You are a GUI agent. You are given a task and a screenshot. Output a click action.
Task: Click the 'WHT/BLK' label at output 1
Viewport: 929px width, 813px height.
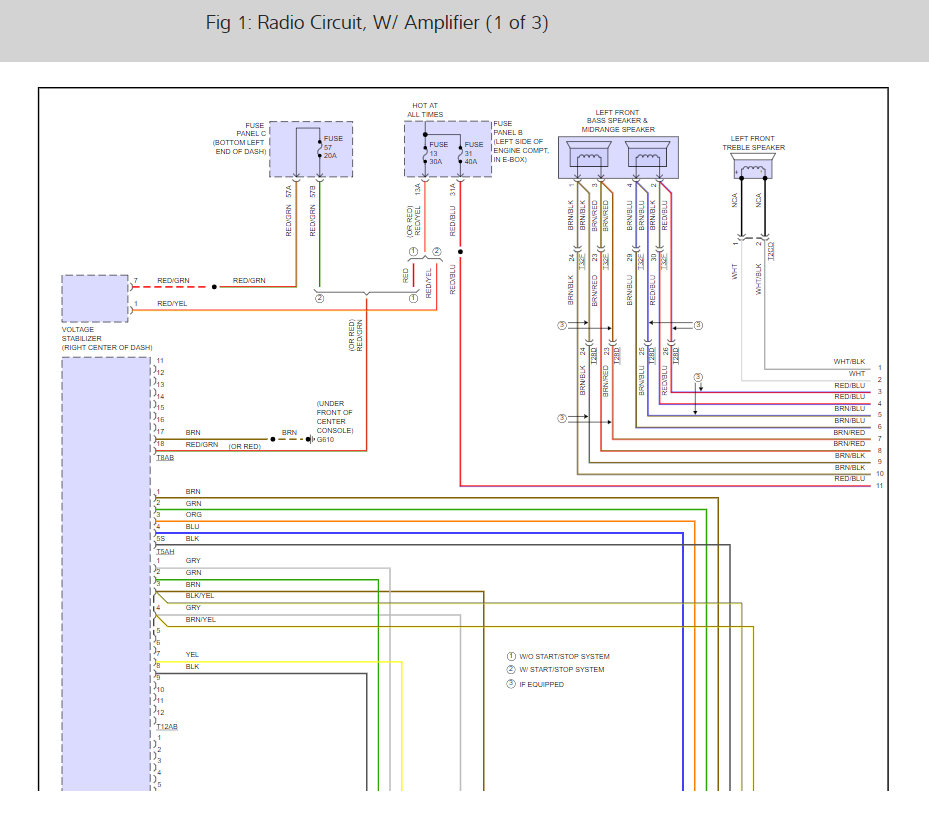click(849, 361)
